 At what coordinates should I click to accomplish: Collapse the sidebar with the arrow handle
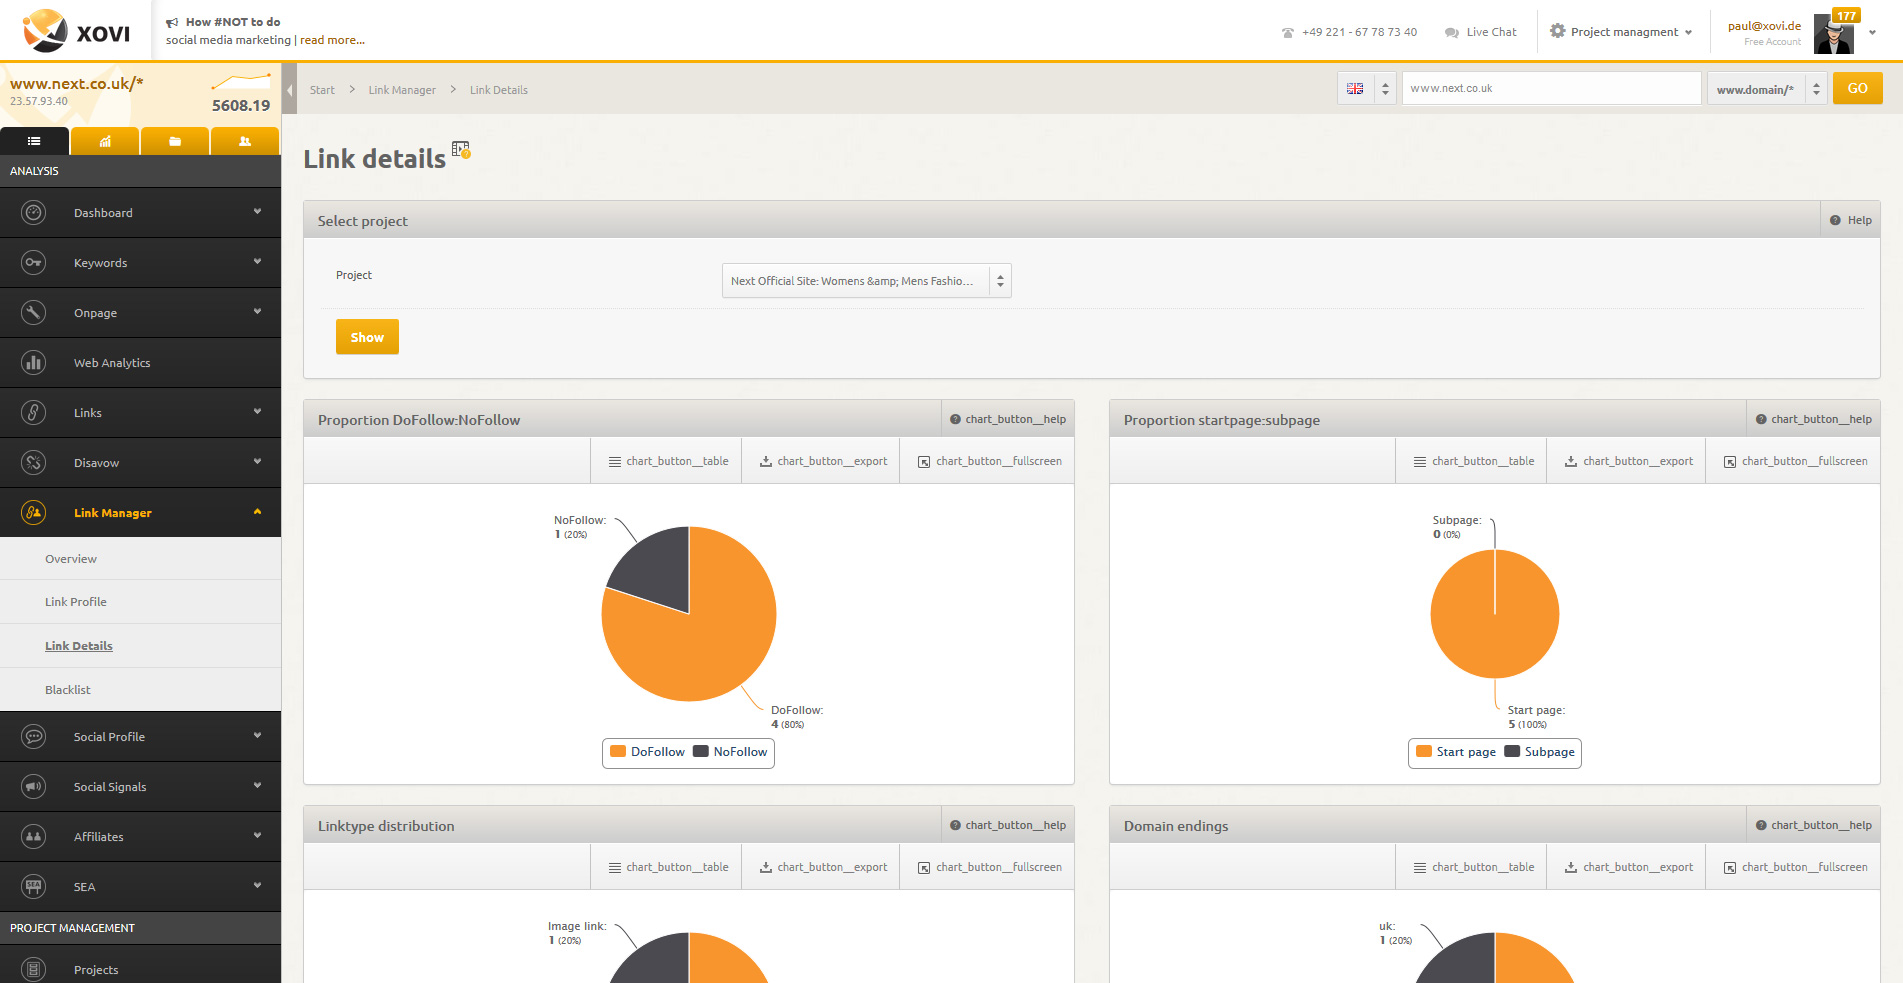[290, 90]
